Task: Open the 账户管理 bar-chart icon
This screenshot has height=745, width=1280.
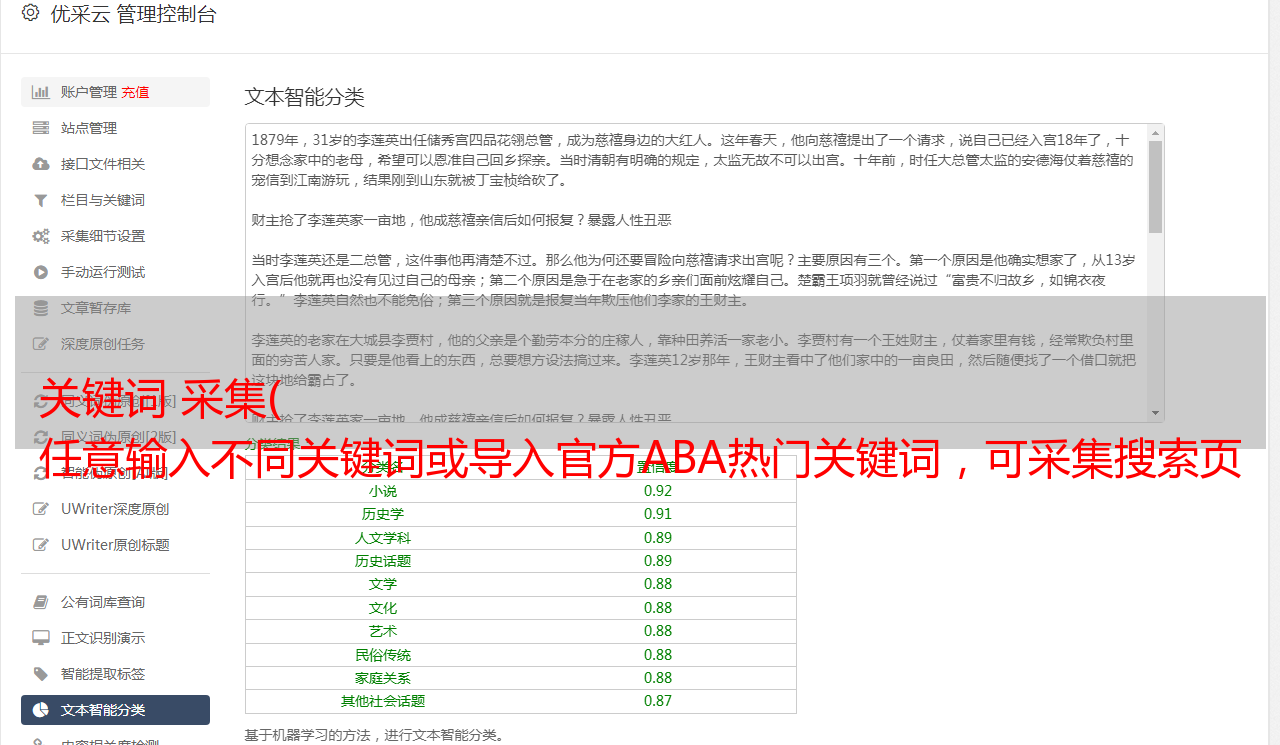Action: coord(41,92)
